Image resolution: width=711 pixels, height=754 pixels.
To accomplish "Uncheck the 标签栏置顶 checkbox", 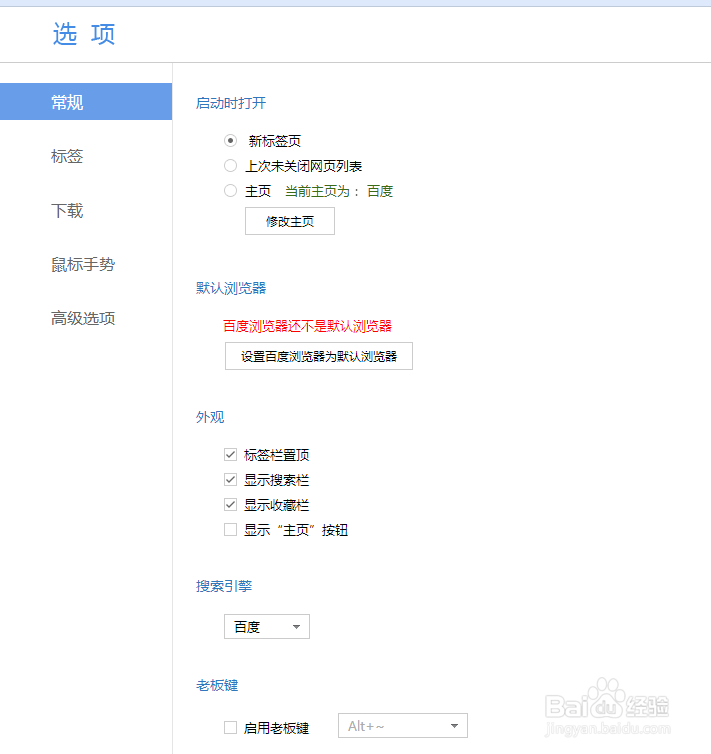I will 230,454.
